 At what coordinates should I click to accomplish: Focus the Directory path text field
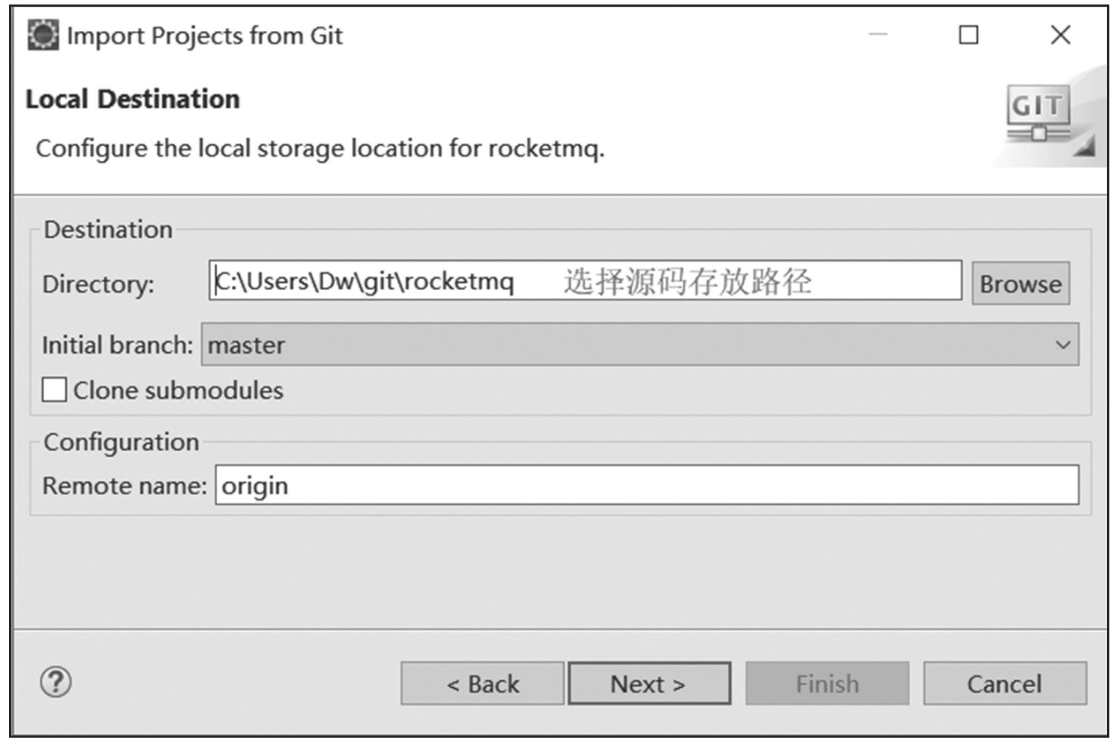pyautogui.click(x=585, y=280)
